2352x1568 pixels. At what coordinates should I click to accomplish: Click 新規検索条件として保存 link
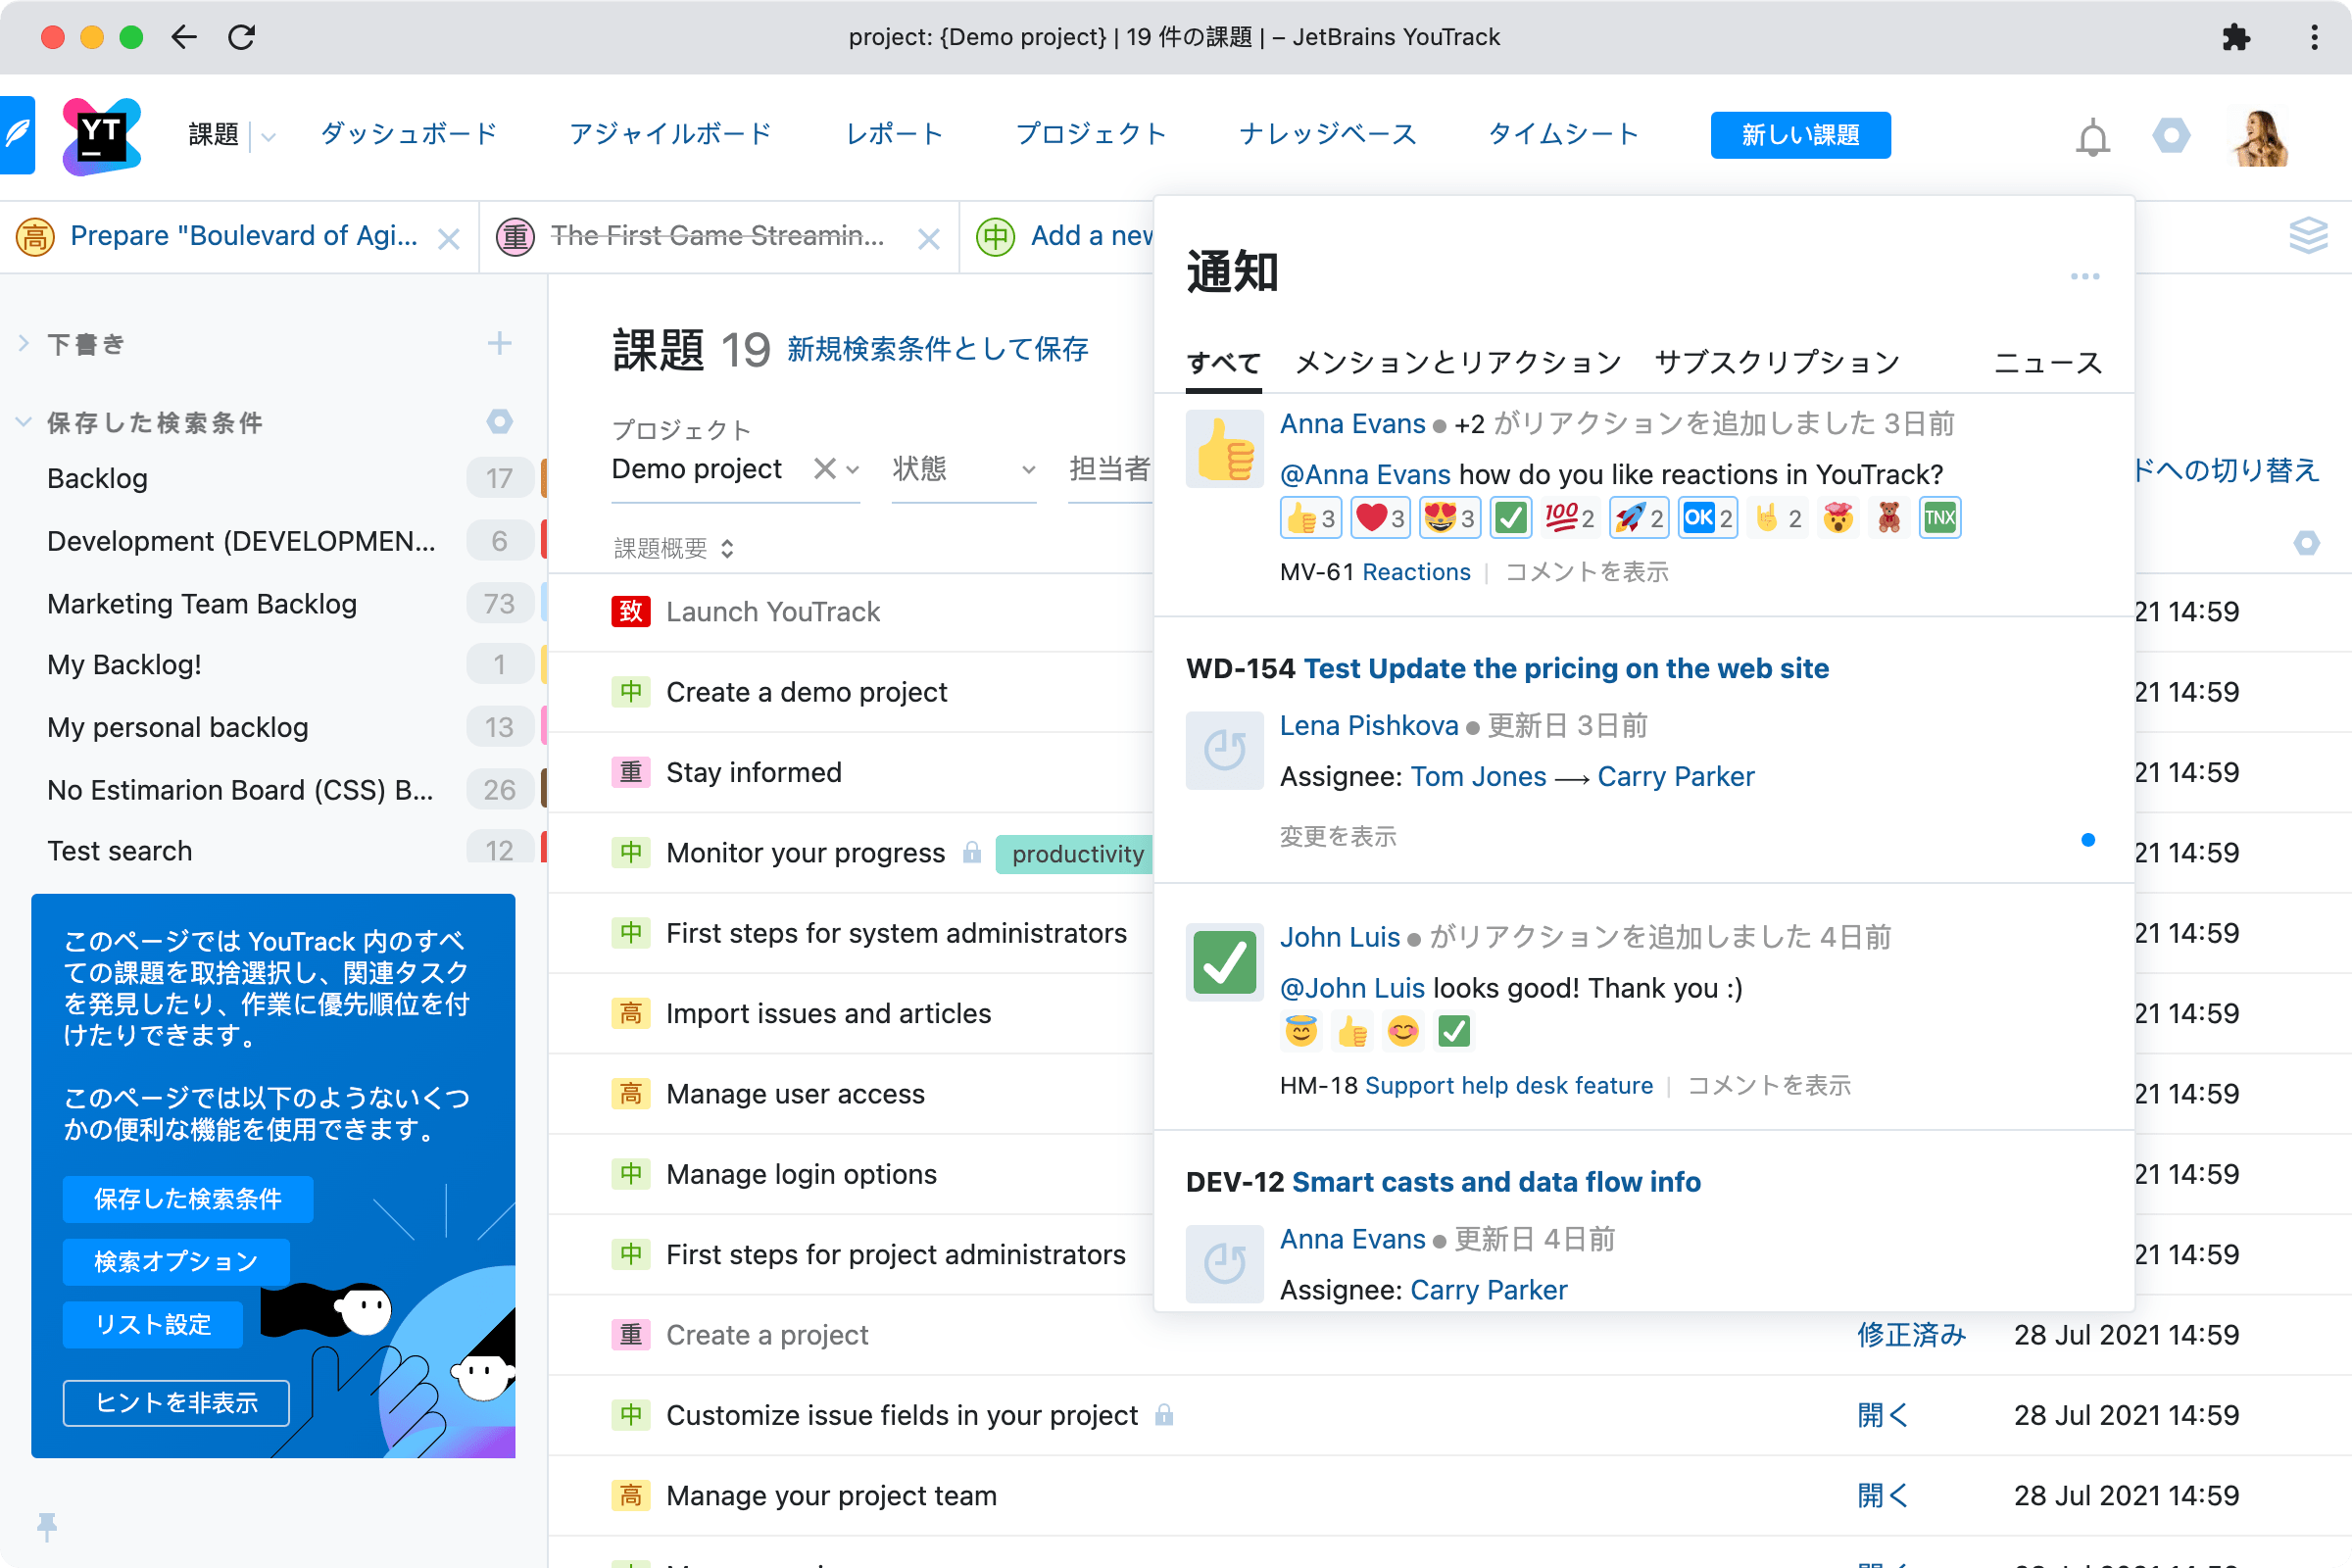[938, 349]
